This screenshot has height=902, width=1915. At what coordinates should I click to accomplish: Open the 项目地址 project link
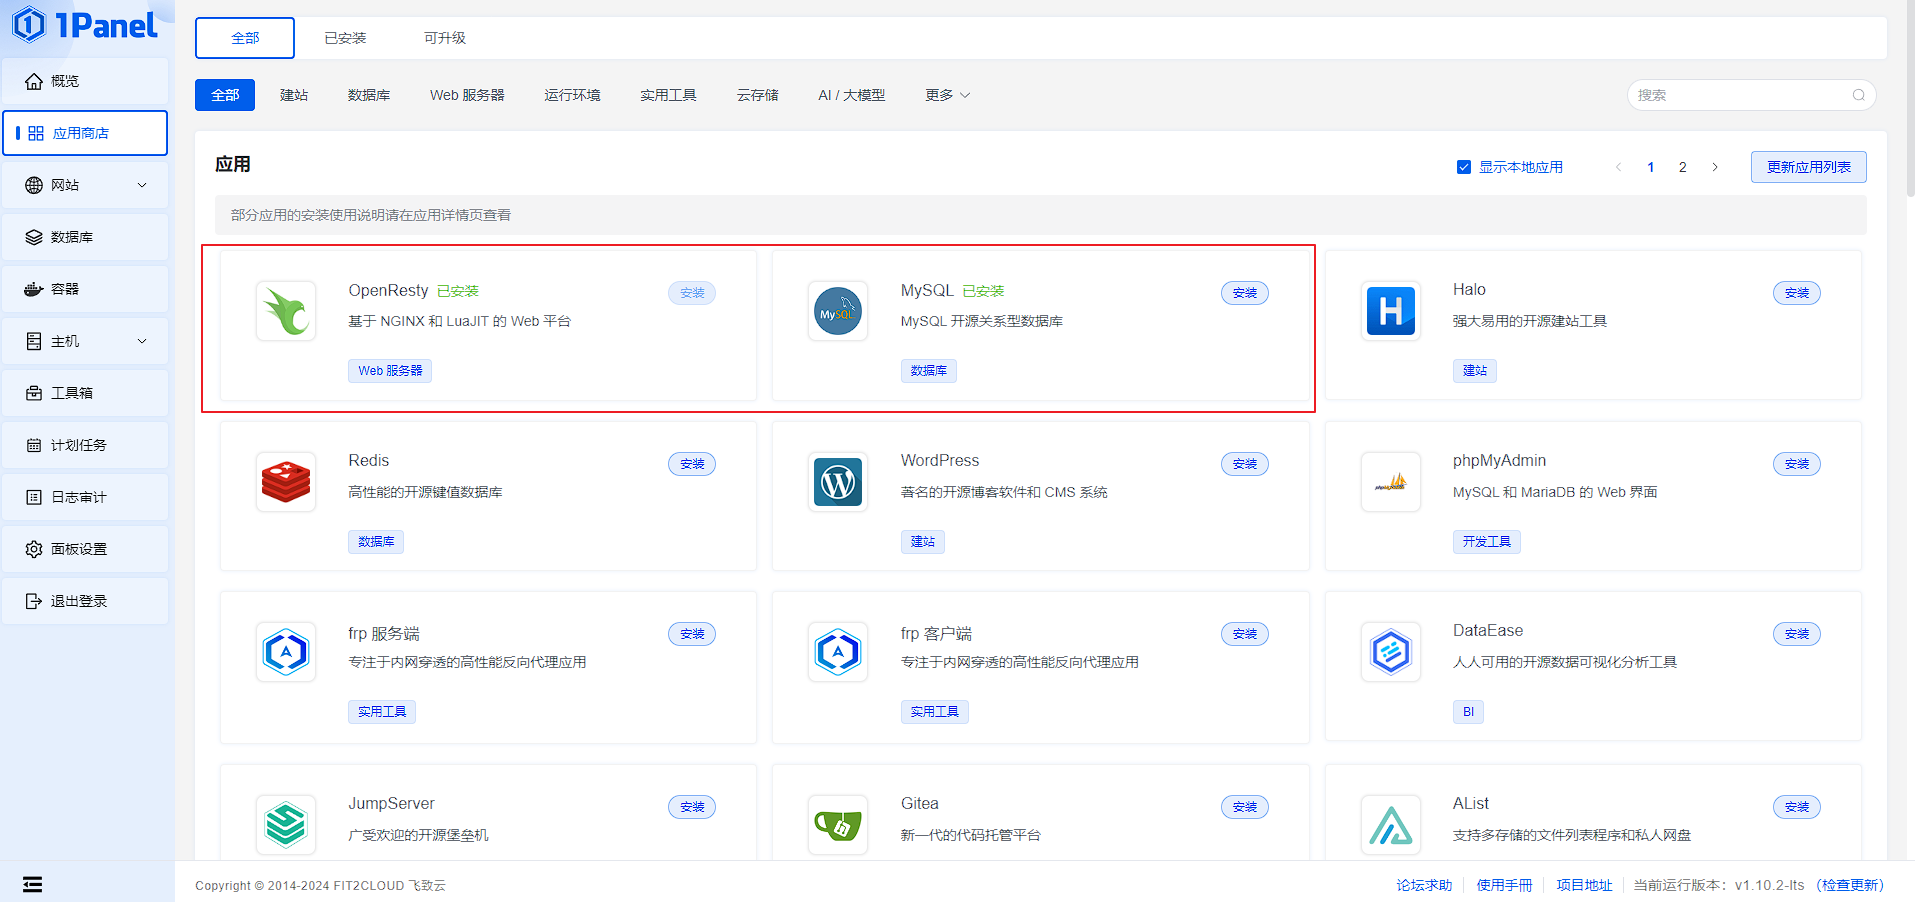click(x=1584, y=885)
